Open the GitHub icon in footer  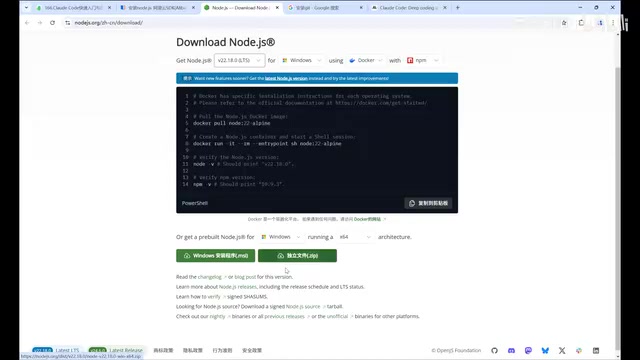click(494, 351)
